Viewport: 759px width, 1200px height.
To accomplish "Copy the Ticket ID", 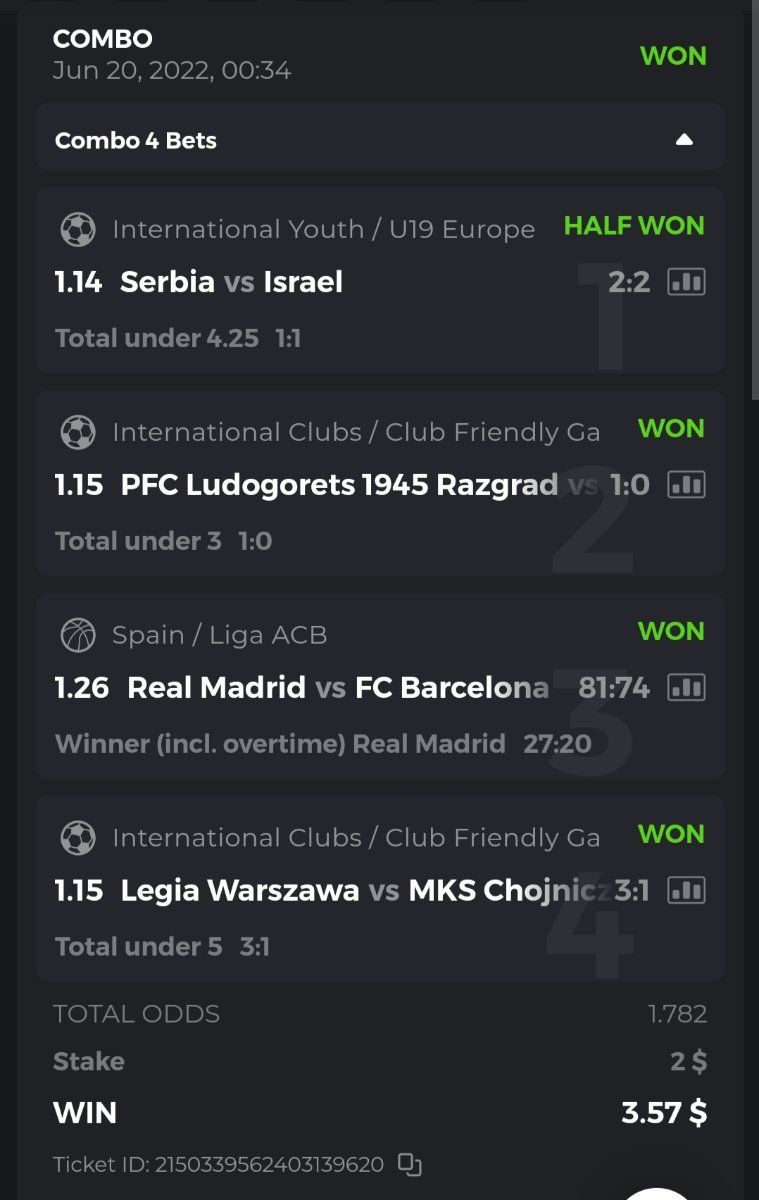I will [410, 1164].
